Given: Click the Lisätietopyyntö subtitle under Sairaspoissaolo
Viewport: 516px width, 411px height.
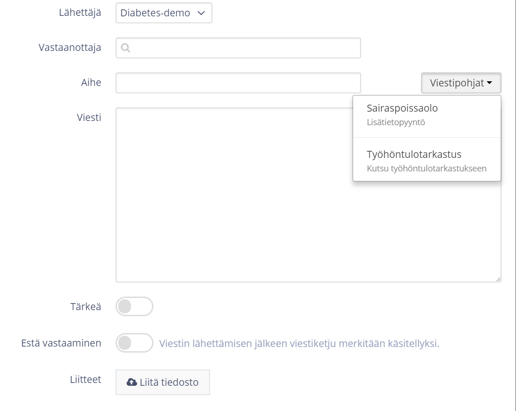Looking at the screenshot, I should click(x=396, y=122).
